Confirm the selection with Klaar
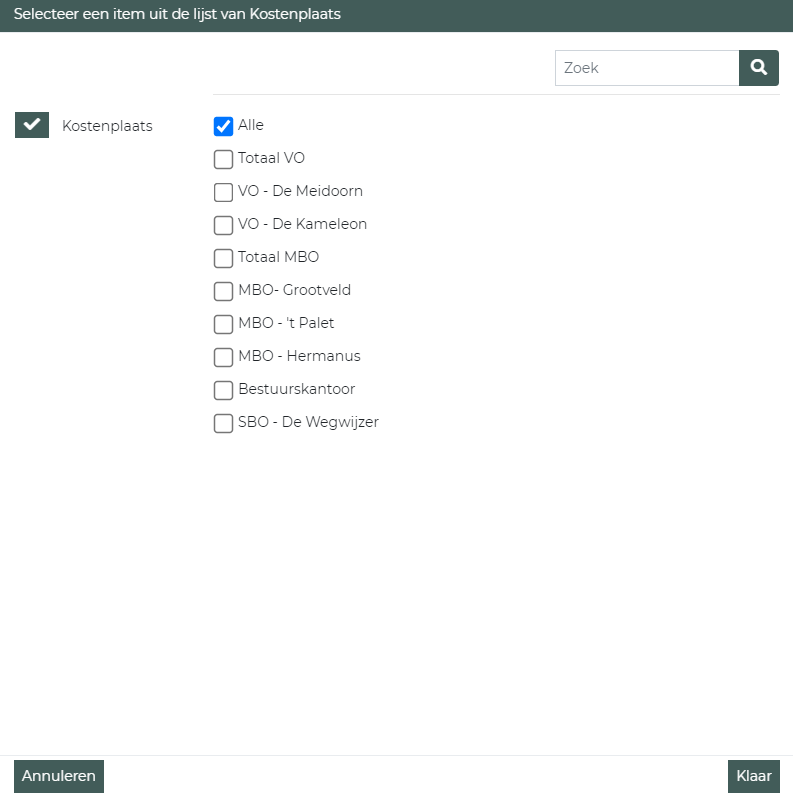 coord(753,776)
